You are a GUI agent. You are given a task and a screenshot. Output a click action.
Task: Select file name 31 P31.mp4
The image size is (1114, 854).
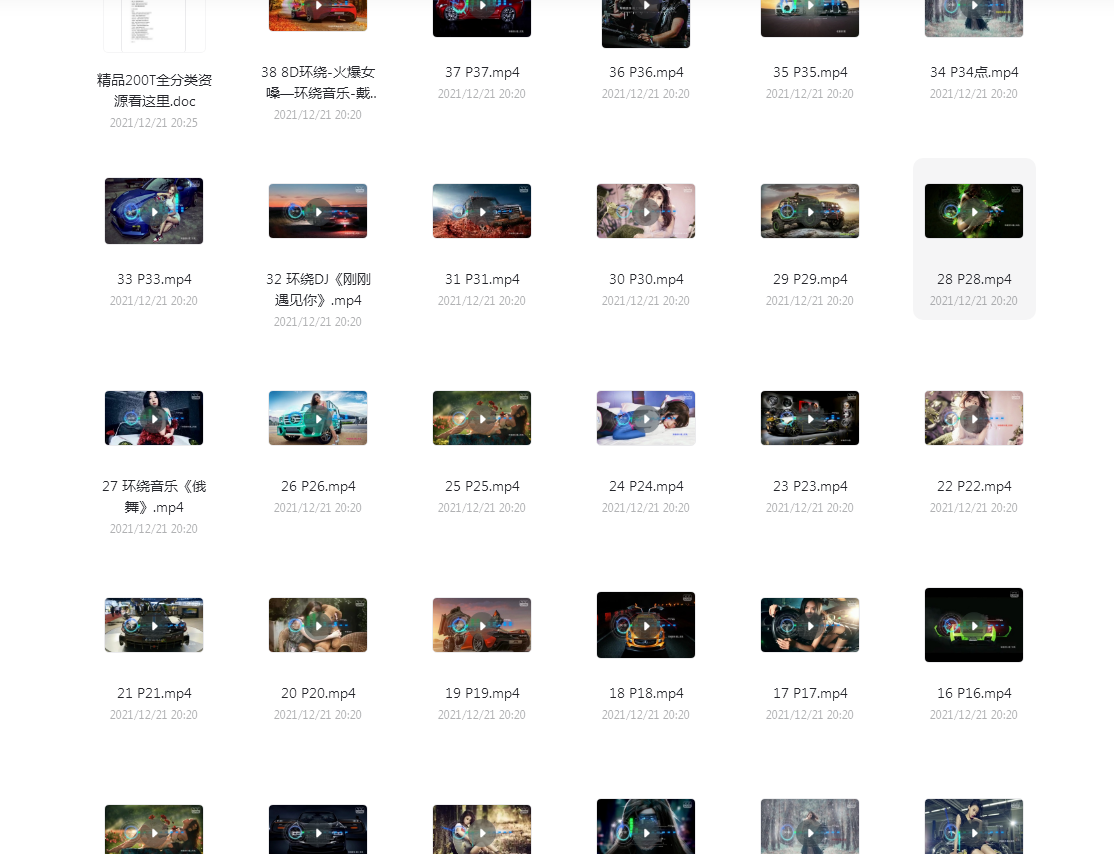click(482, 279)
